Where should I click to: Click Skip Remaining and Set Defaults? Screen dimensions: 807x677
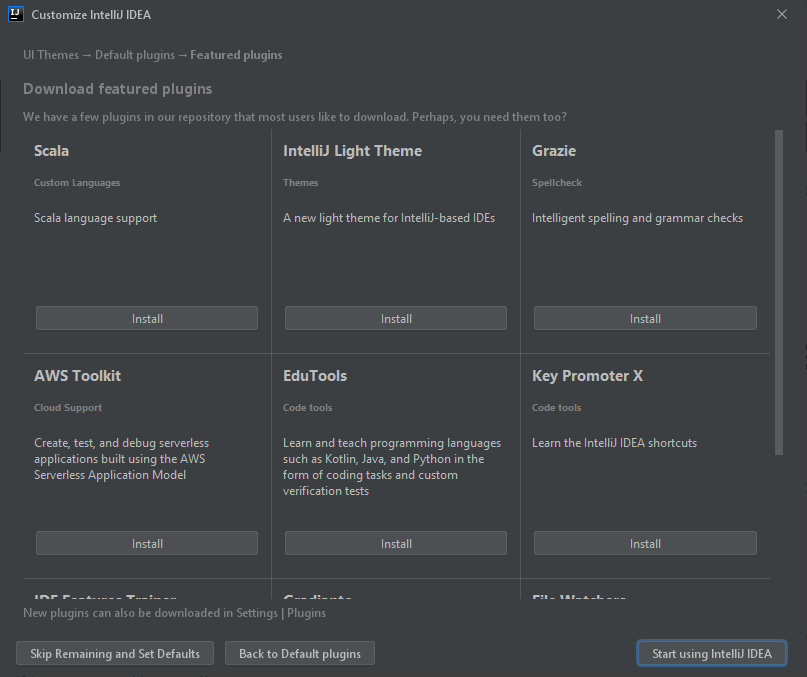(x=115, y=653)
